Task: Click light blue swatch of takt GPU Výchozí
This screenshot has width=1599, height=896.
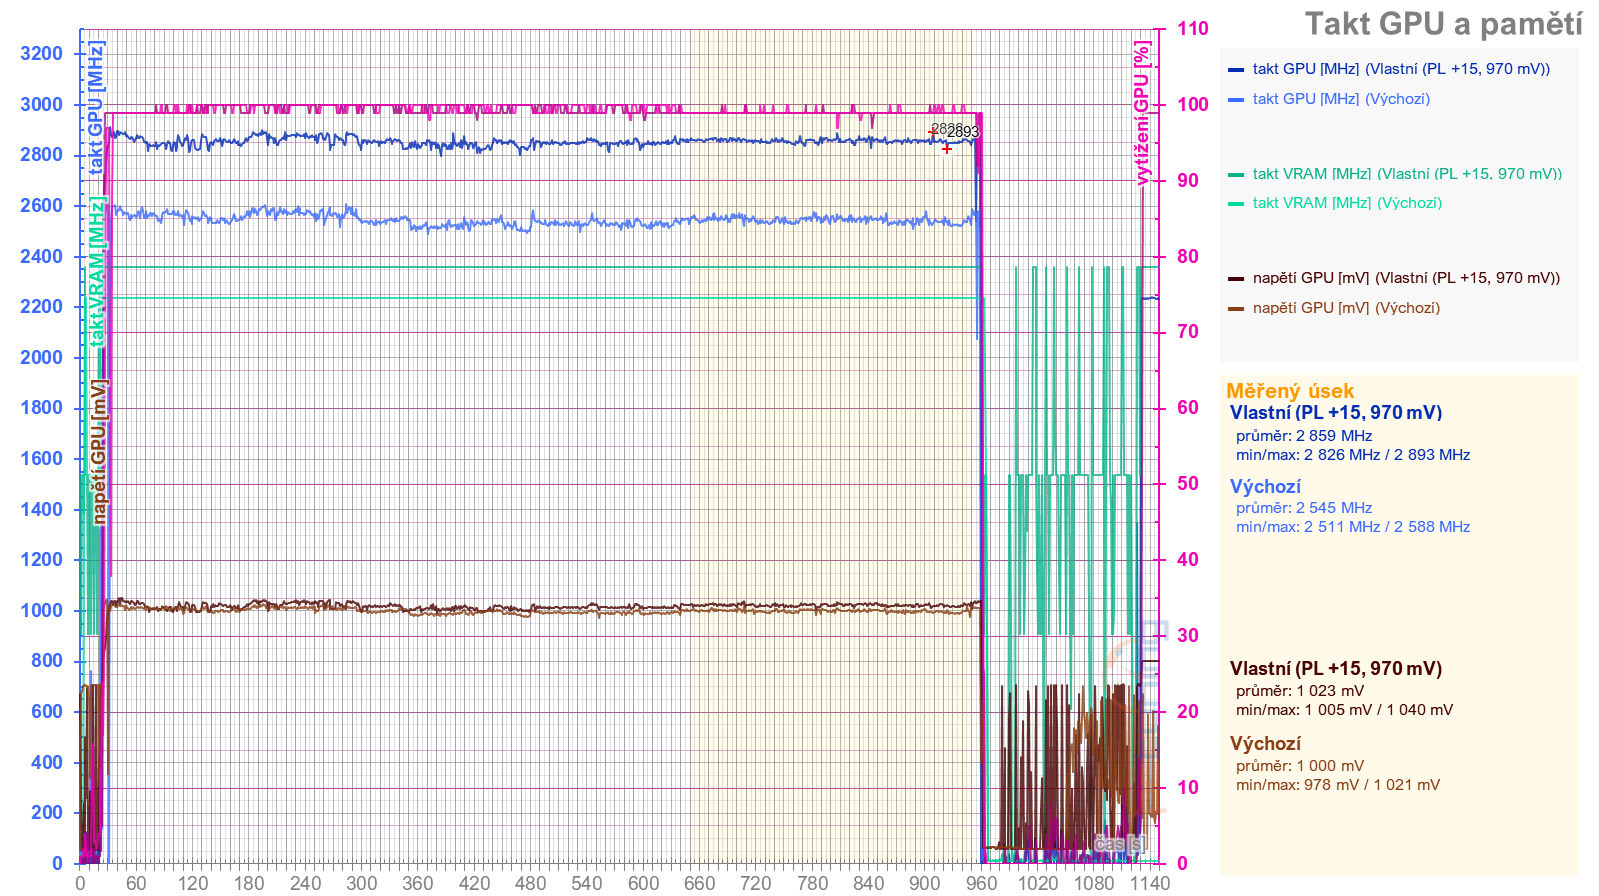Action: click(1236, 100)
